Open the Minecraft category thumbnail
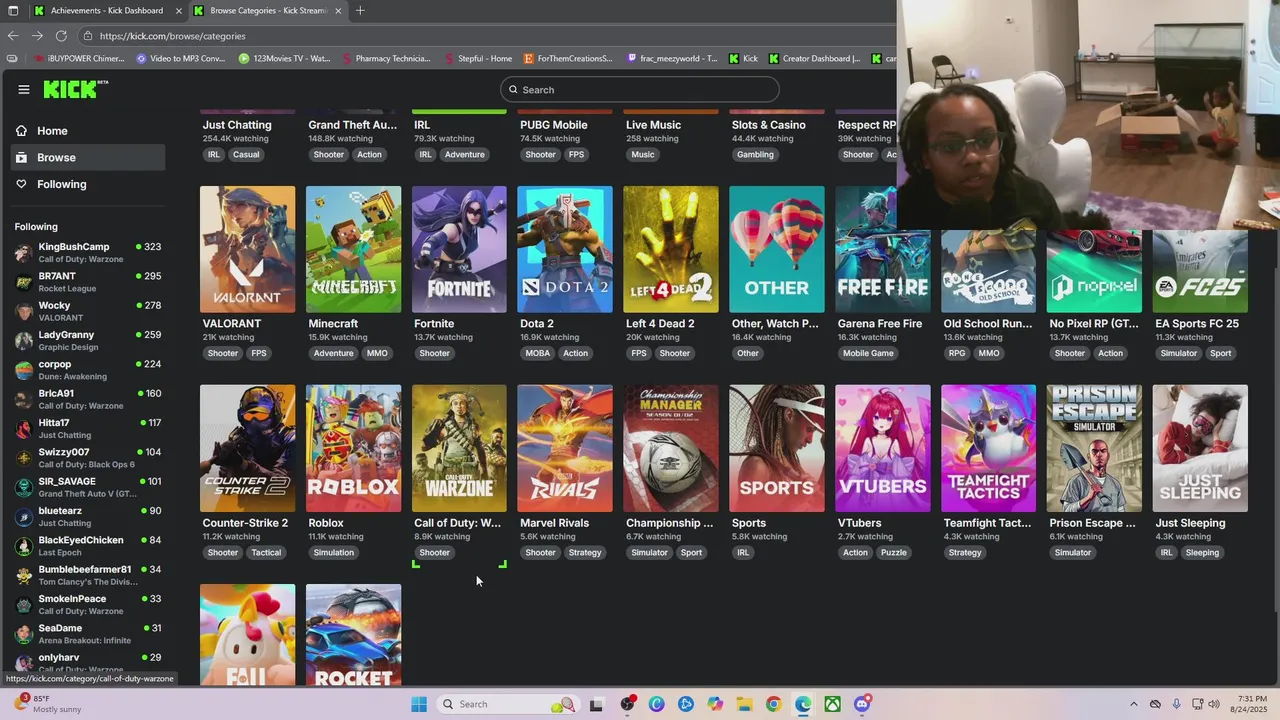Screen dimensions: 1280x720 [353, 249]
